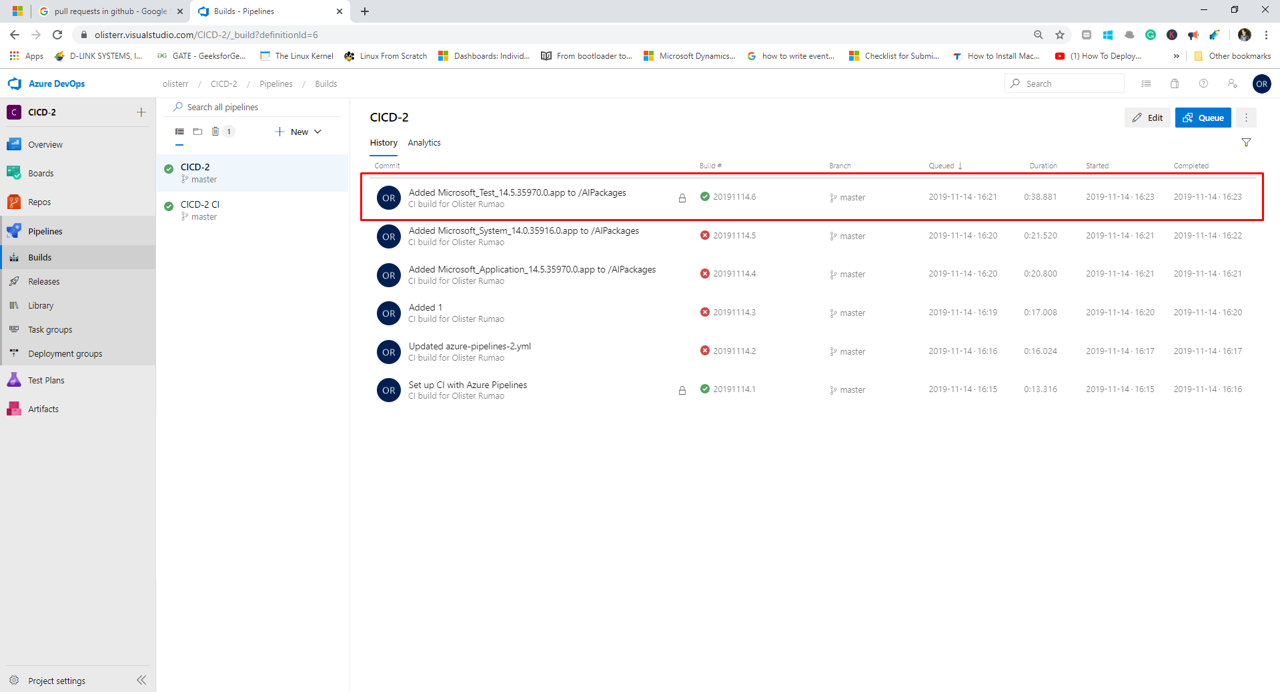Screen dimensions: 1280x692
Task: Open the Artifacts hub
Action: (43, 409)
